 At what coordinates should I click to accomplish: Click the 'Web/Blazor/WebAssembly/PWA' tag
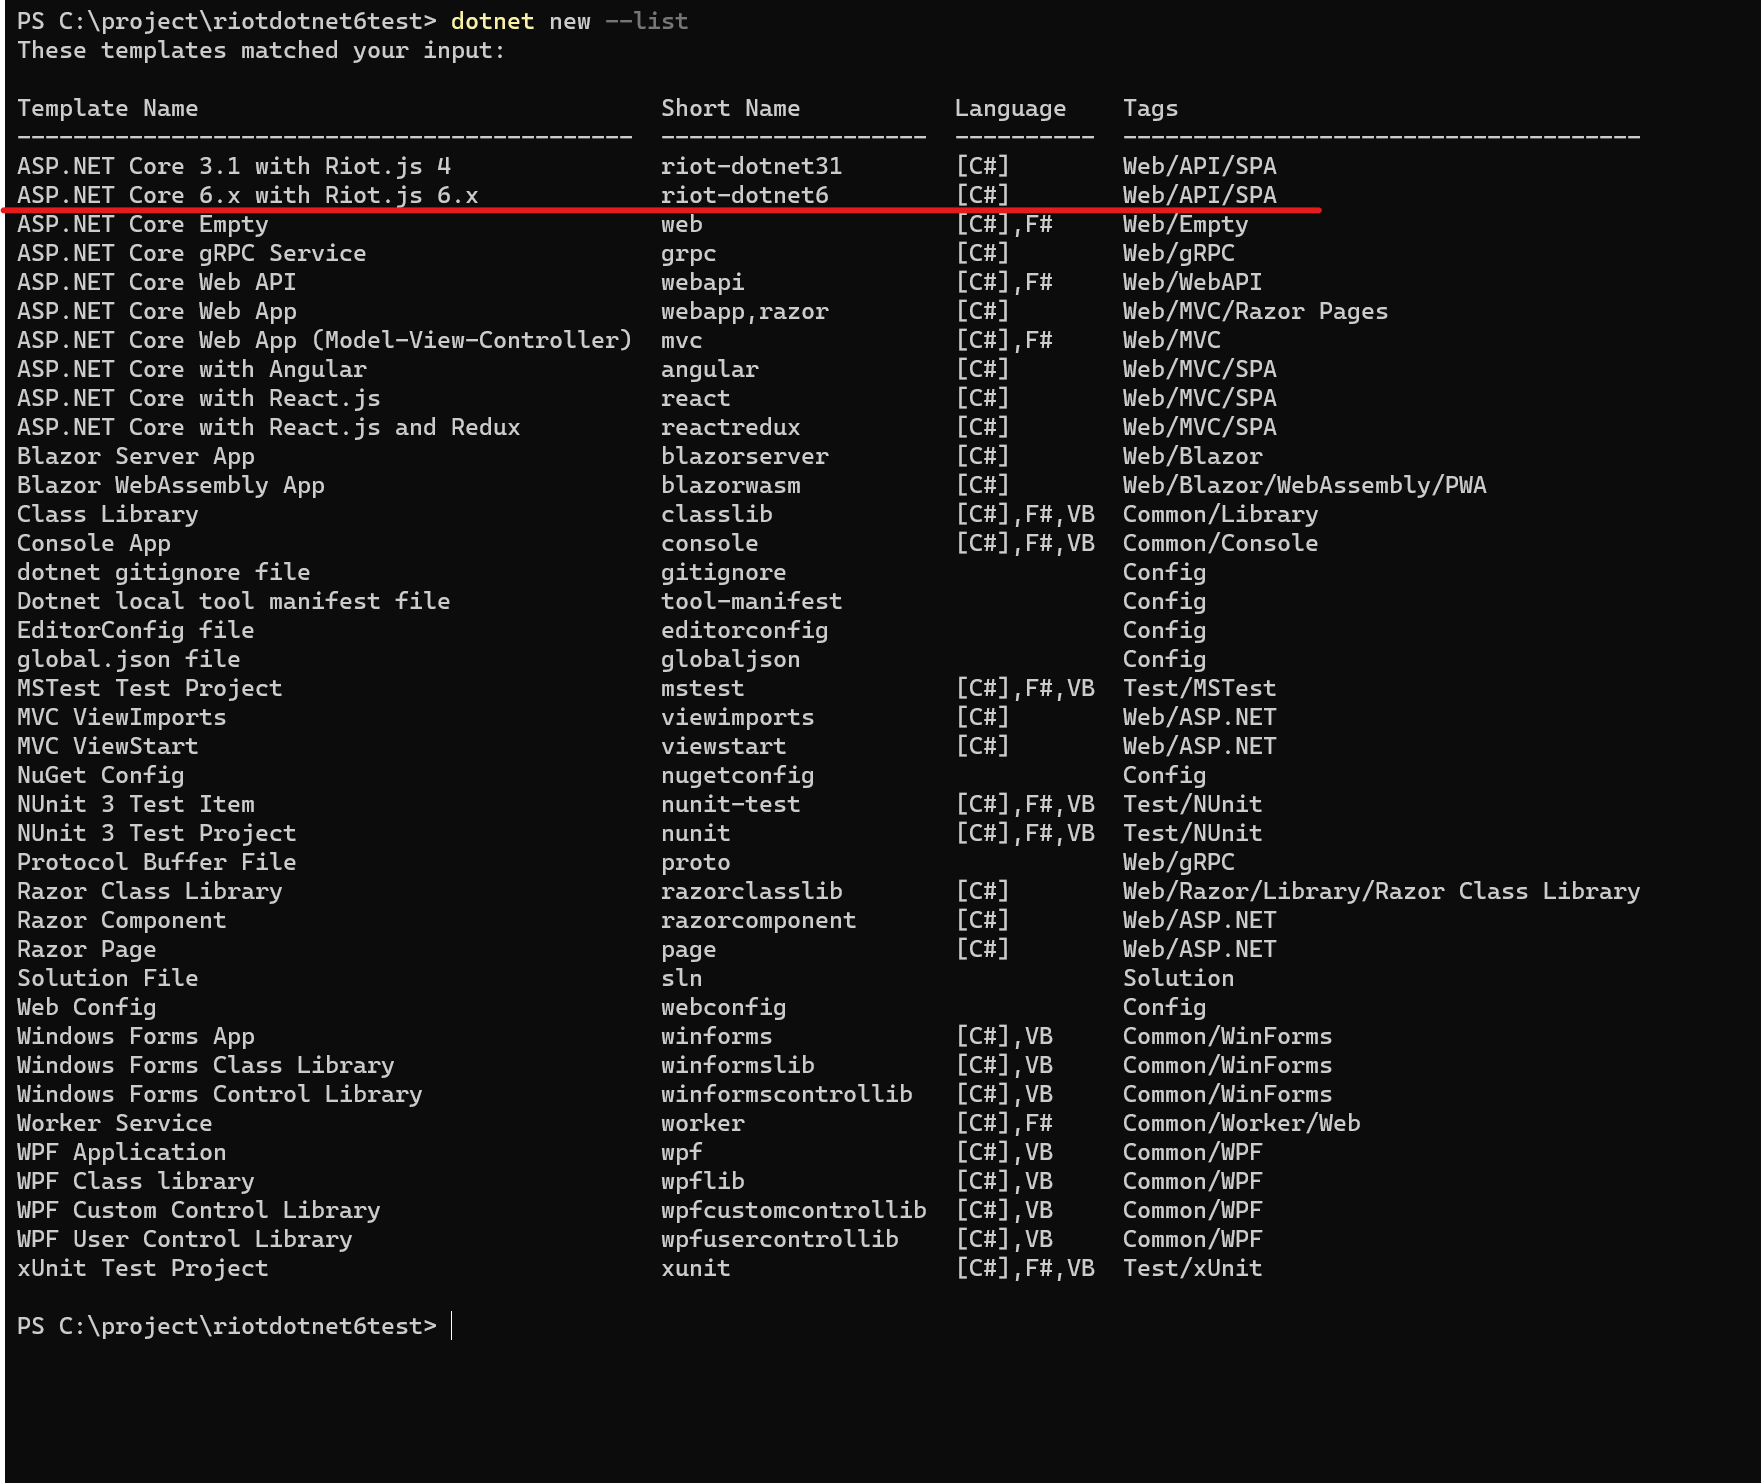[x=1304, y=485]
